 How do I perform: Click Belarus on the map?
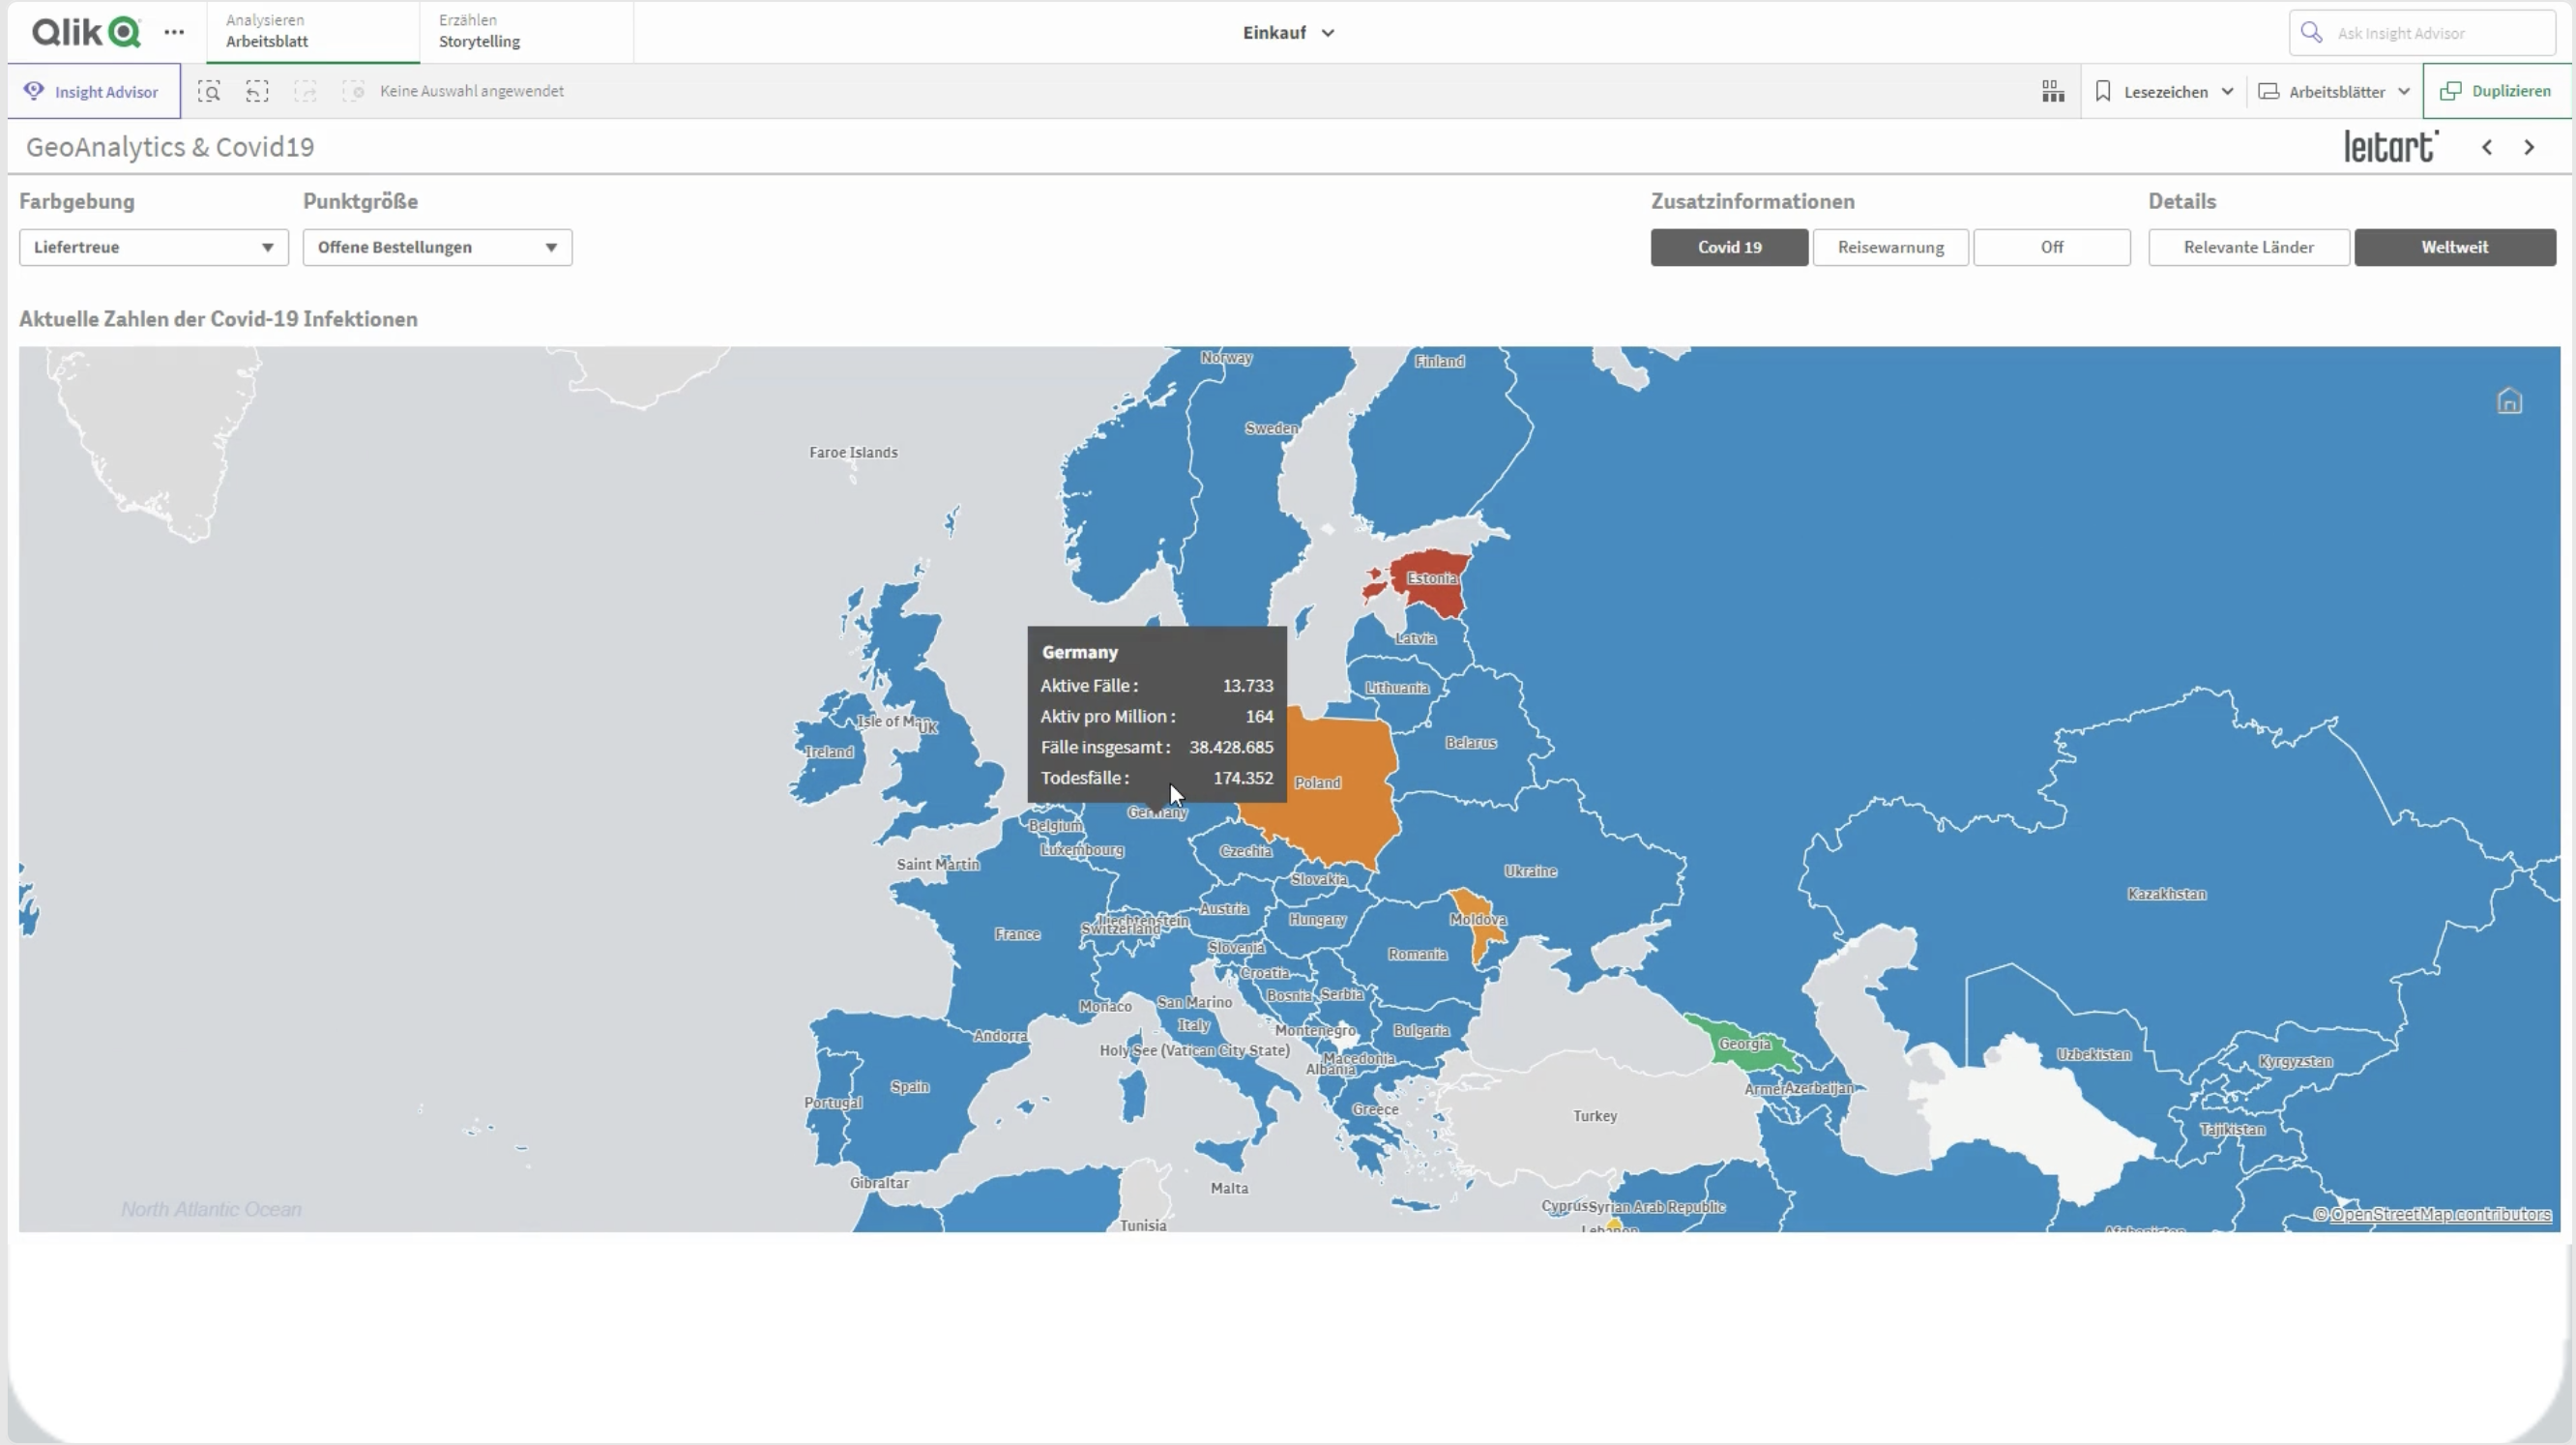pyautogui.click(x=1470, y=743)
